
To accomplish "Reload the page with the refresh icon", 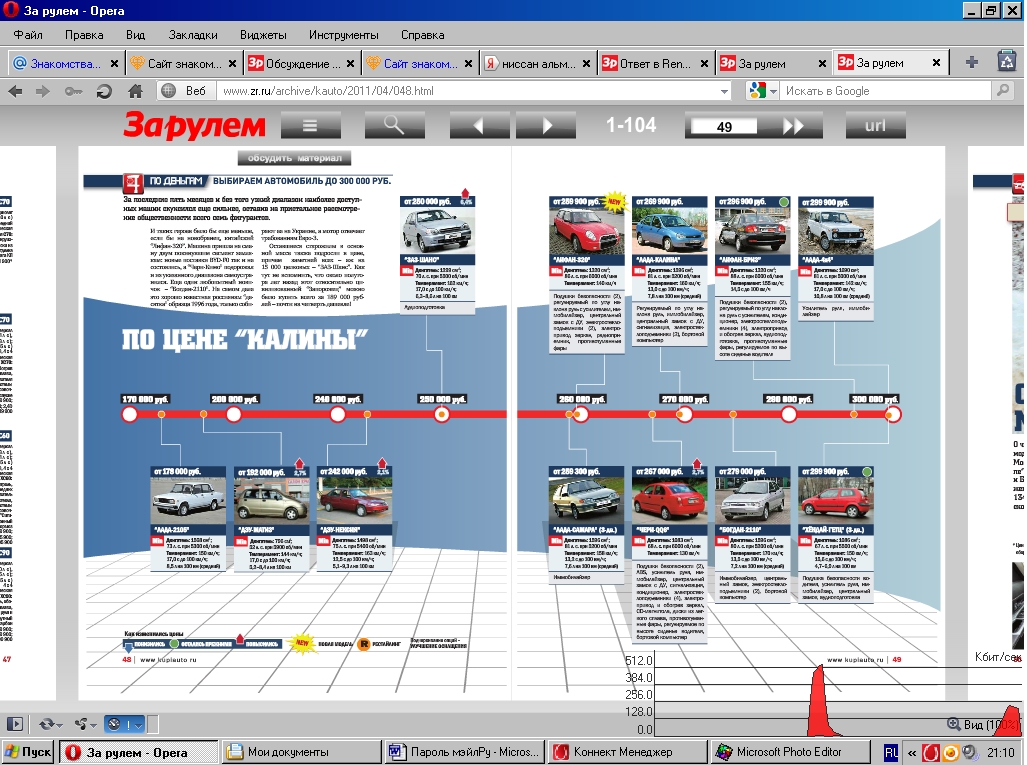I will pos(103,91).
